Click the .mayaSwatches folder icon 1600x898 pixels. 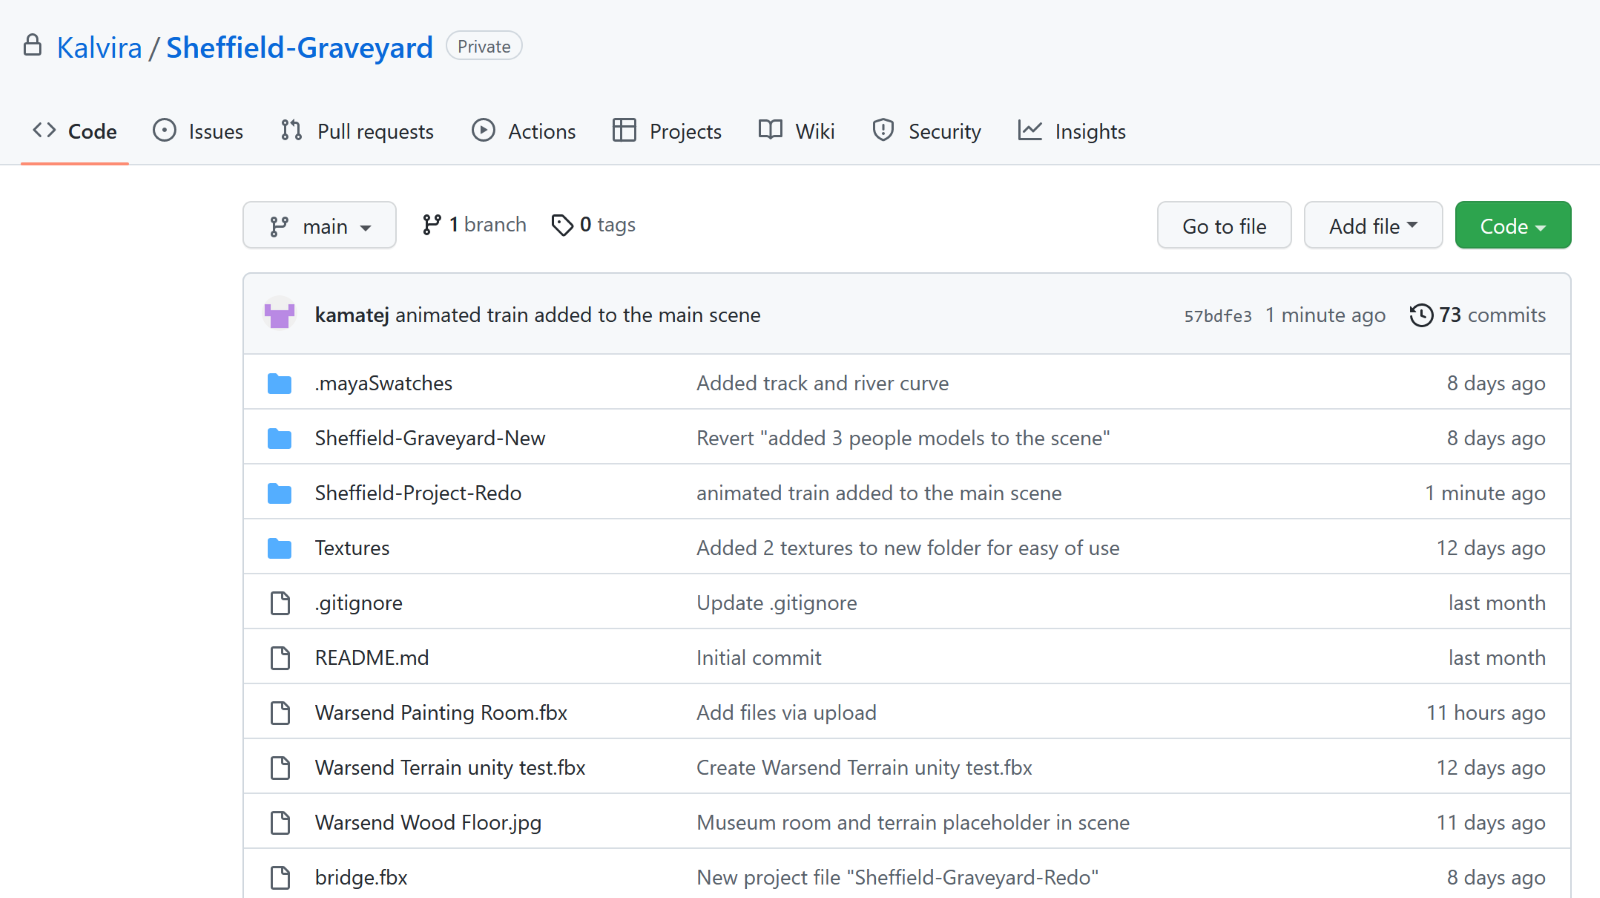(x=280, y=384)
